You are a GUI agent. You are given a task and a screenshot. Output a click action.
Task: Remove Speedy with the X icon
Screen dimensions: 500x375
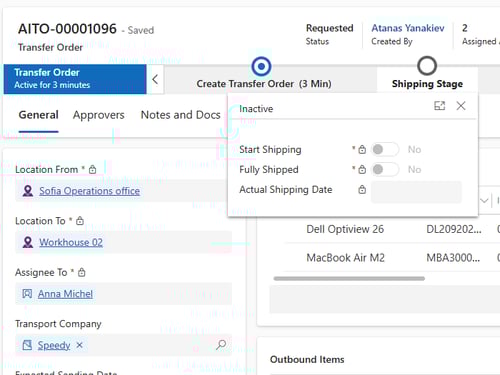point(79,345)
